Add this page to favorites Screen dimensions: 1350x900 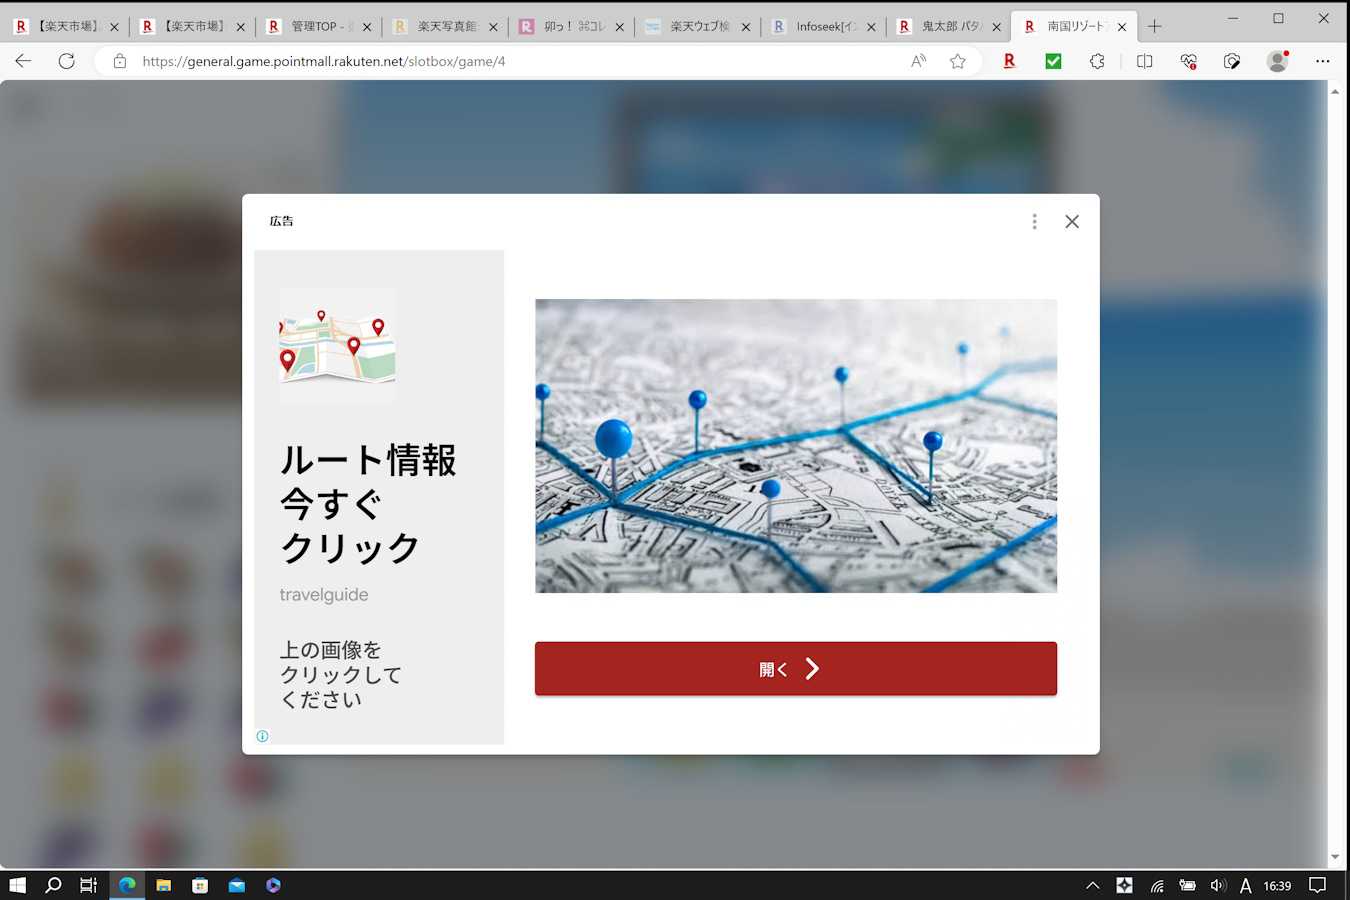[957, 61]
